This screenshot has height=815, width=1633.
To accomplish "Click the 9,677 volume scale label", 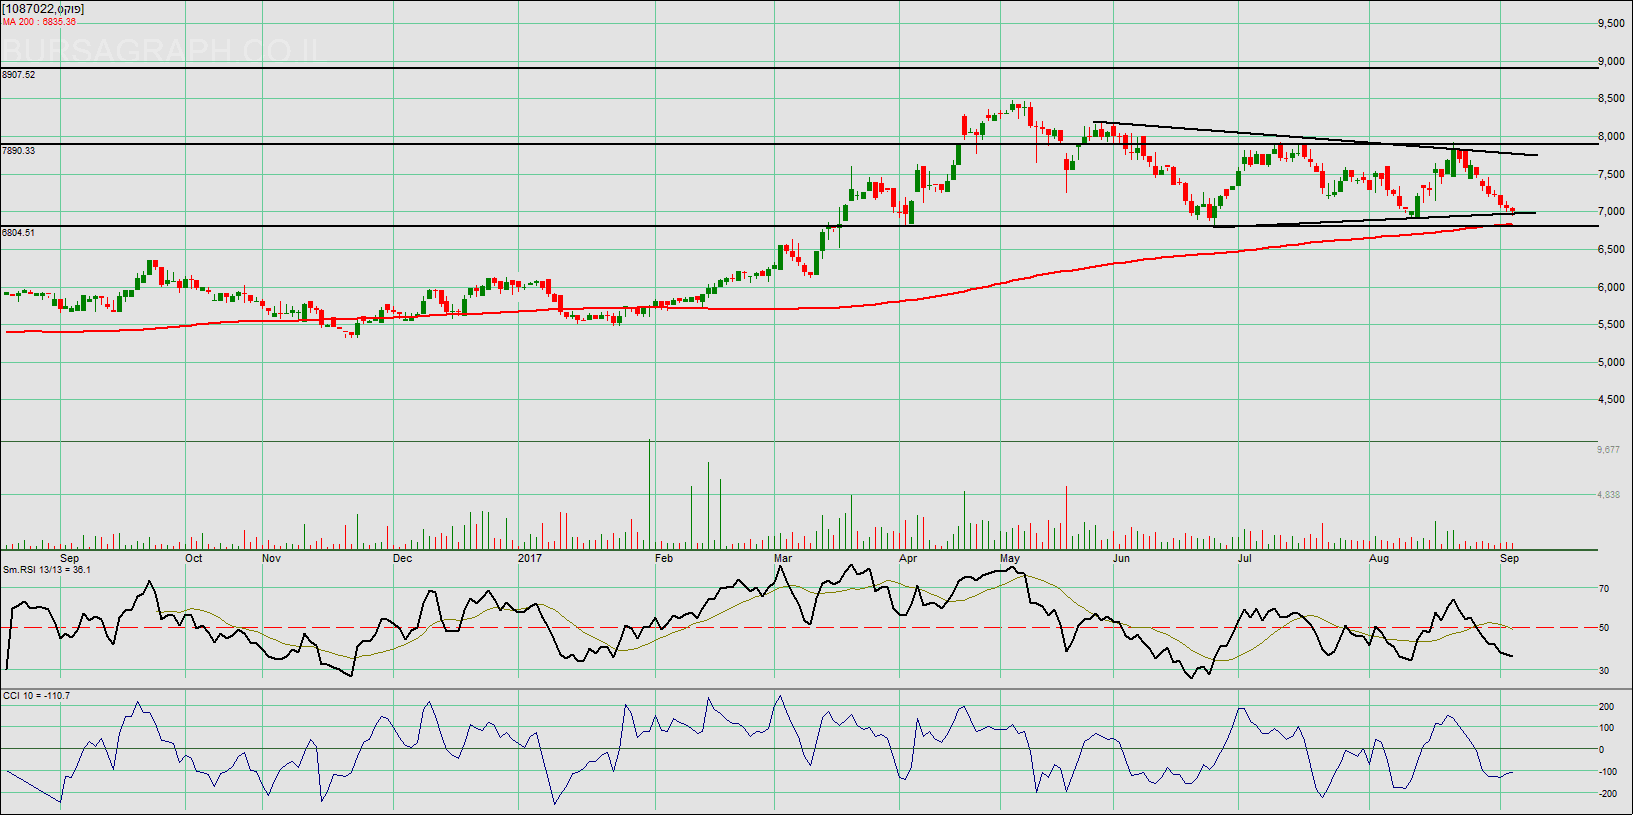I will pos(1608,450).
